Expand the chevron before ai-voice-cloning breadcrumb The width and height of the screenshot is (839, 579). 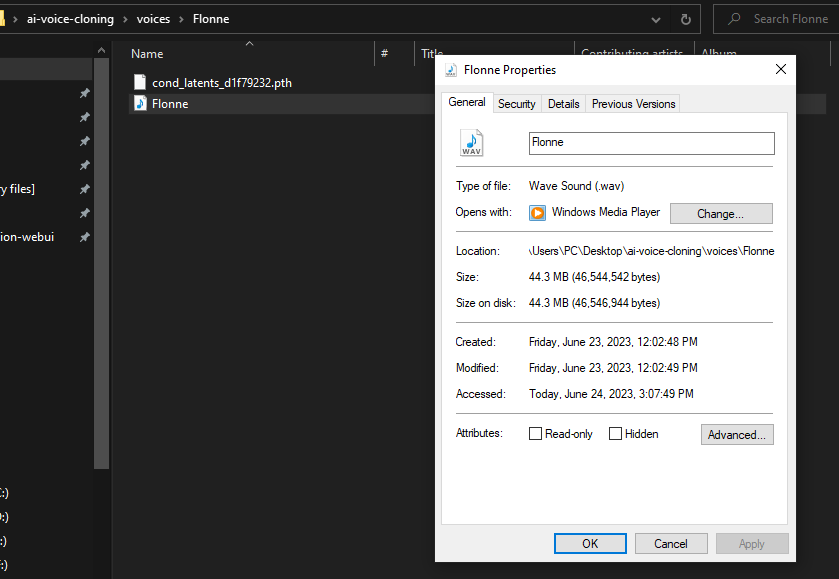(x=16, y=19)
